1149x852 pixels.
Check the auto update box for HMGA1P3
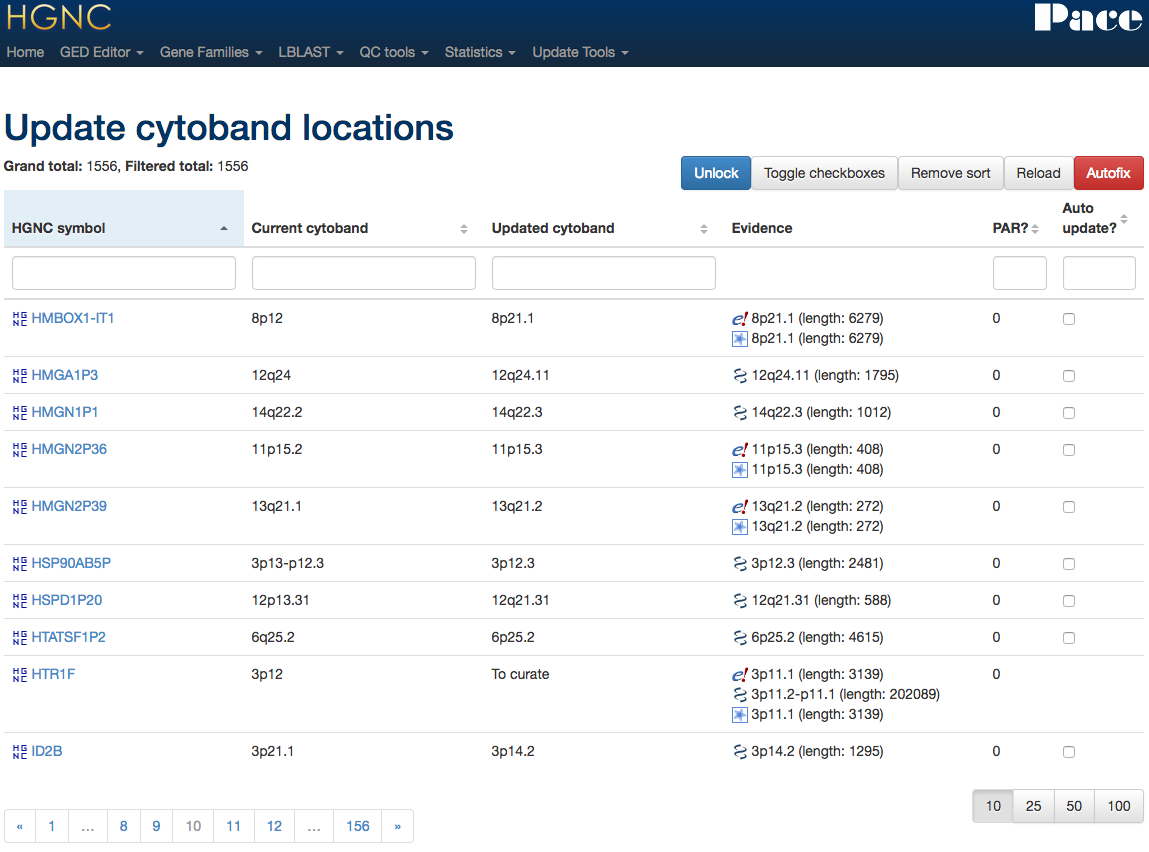1069,376
